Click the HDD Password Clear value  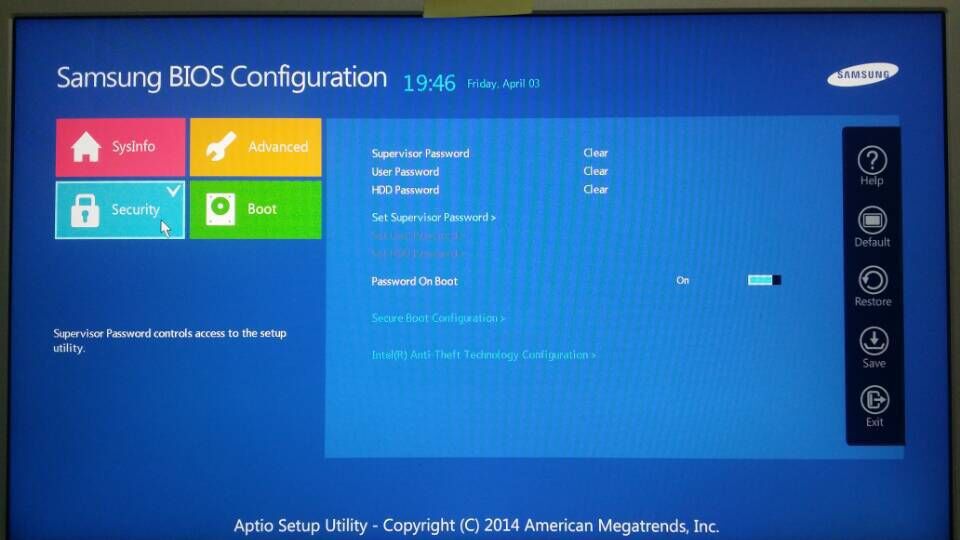pyautogui.click(x=595, y=189)
